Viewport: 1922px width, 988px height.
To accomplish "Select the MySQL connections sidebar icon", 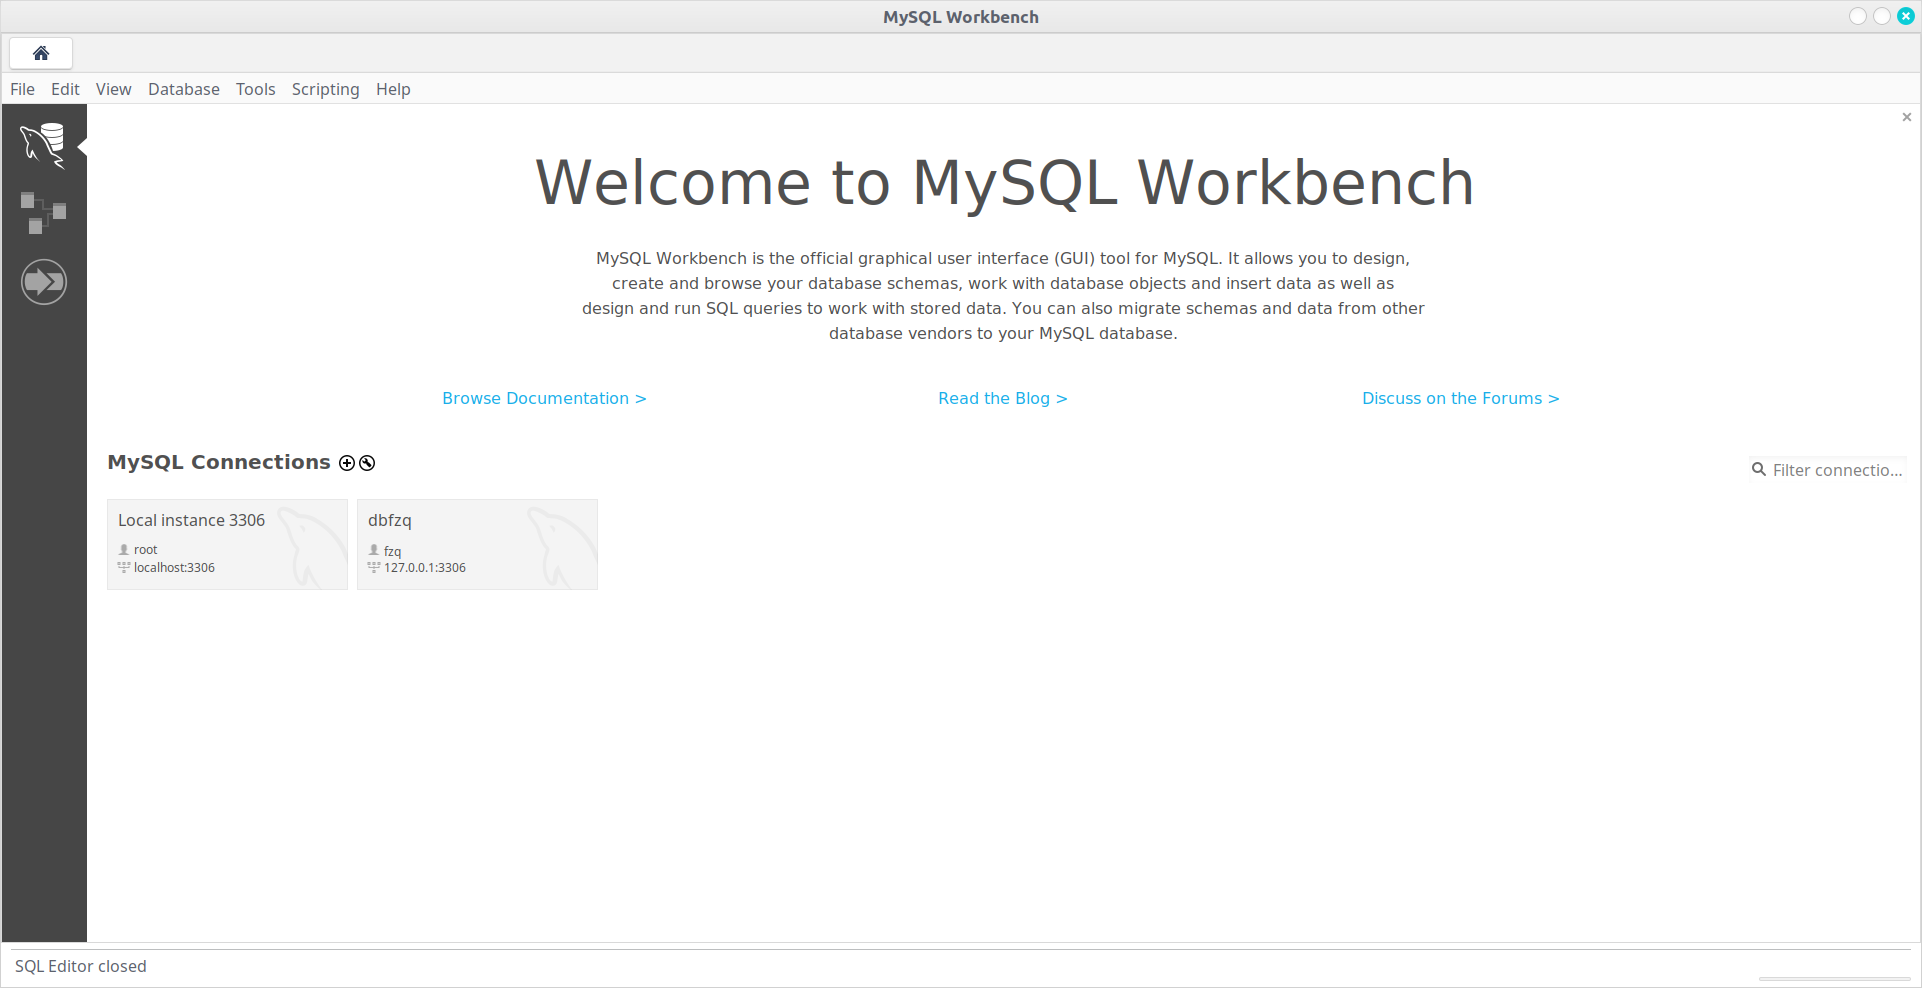I will 44,146.
